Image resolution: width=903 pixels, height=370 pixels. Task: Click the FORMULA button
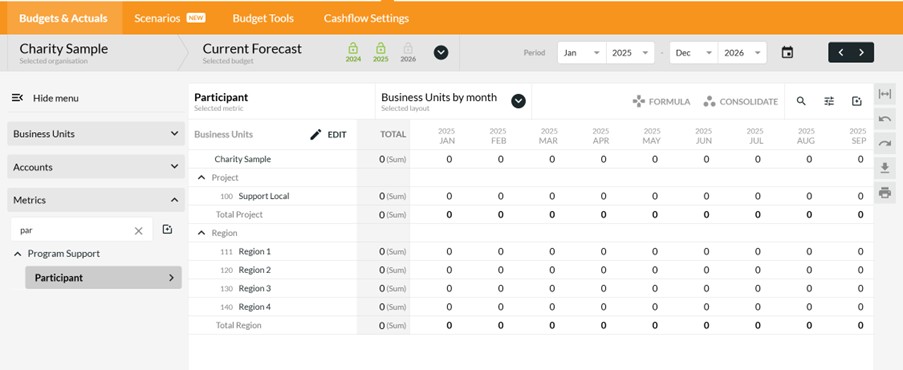pos(661,101)
